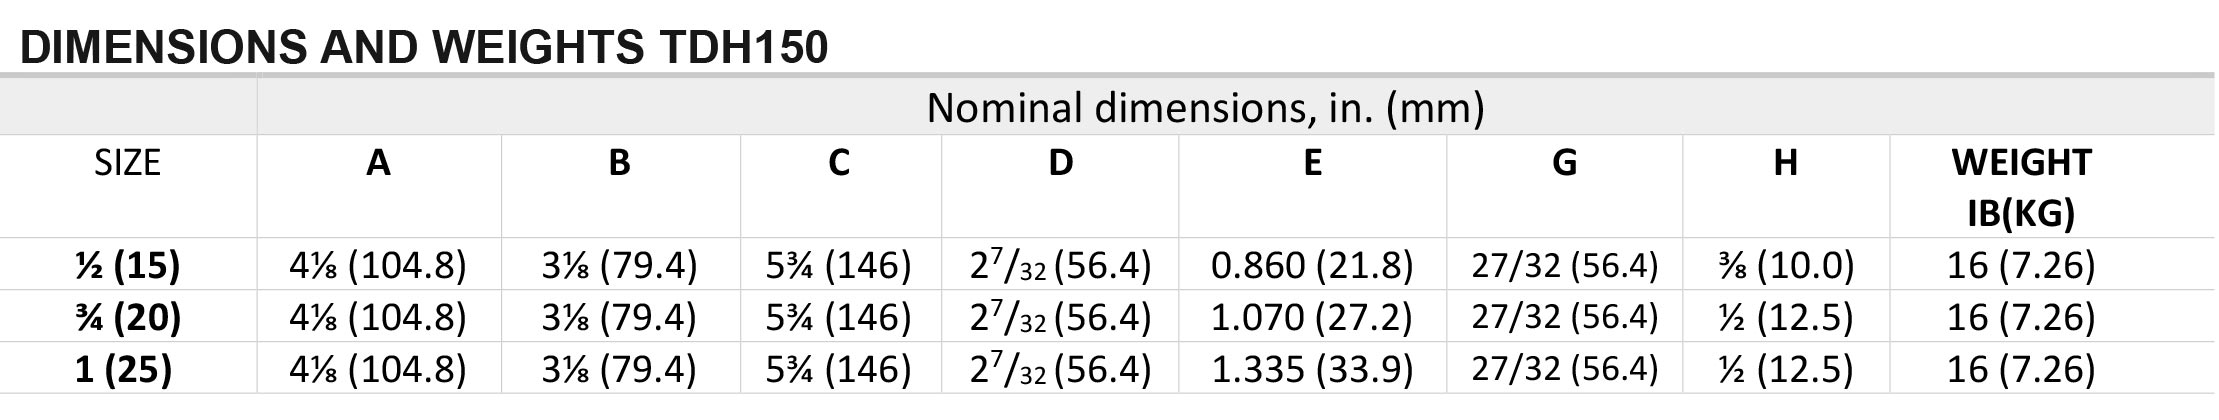Click the weight value in 1 (25) row
The image size is (2219, 420).
click(2021, 370)
